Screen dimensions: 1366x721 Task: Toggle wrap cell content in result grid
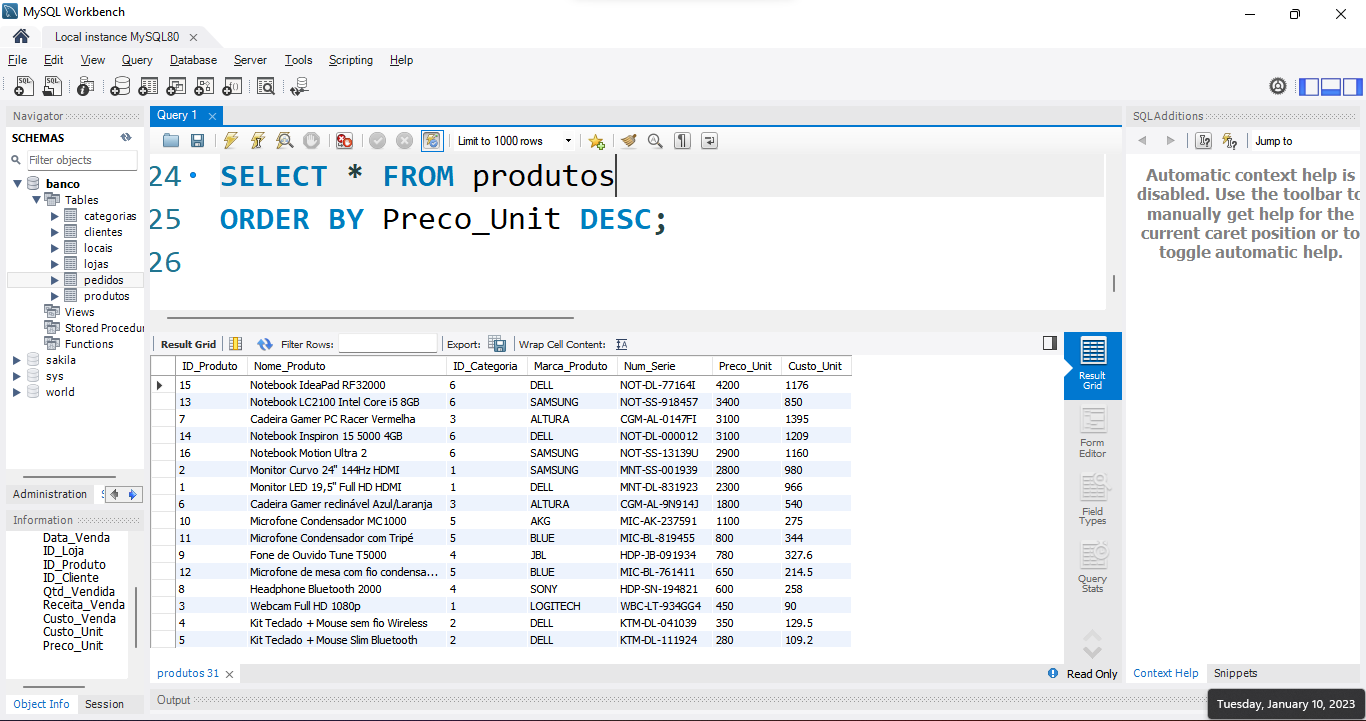[622, 344]
